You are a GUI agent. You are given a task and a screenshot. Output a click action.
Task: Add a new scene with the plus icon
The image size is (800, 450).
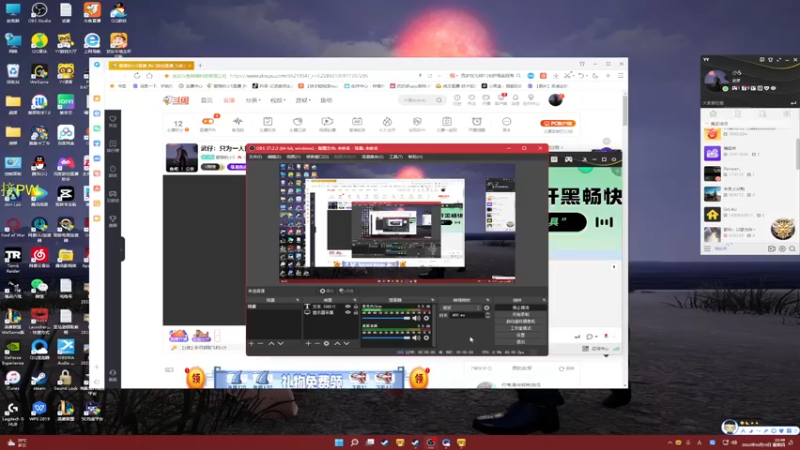pos(251,343)
